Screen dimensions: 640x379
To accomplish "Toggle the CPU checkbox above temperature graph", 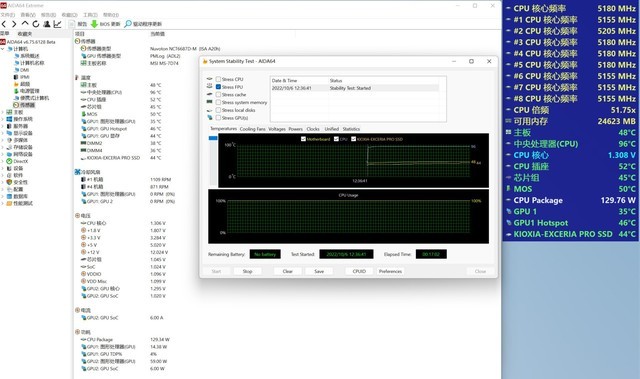I will (x=336, y=139).
